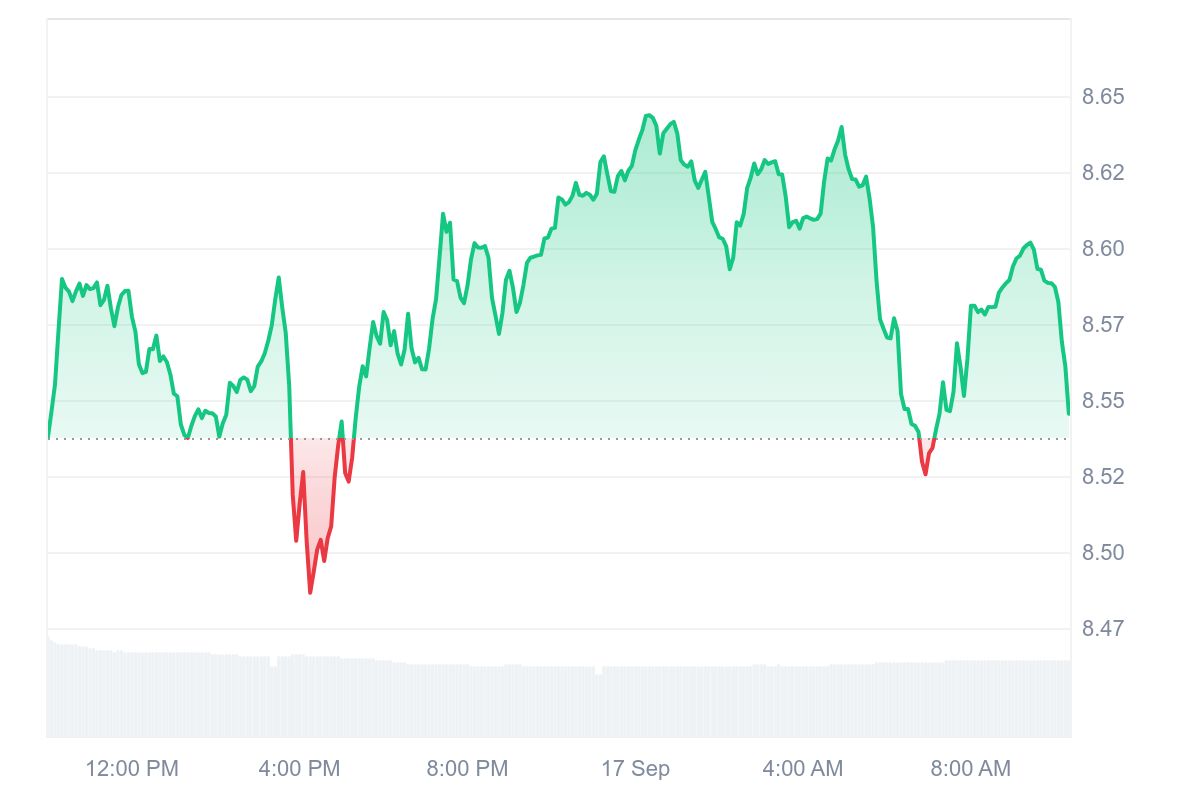The width and height of the screenshot is (1200, 800).
Task: Click the 8.60 price axis label
Action: (x=1103, y=249)
